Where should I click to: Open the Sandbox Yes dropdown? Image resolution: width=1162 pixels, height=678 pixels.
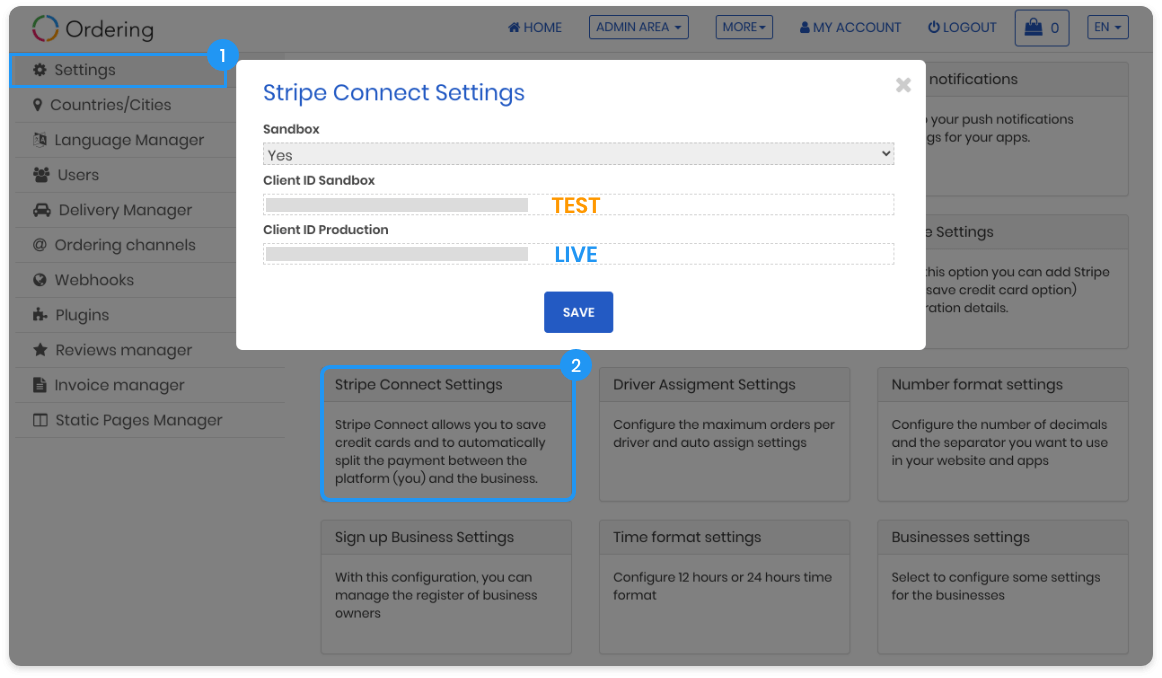(x=578, y=154)
